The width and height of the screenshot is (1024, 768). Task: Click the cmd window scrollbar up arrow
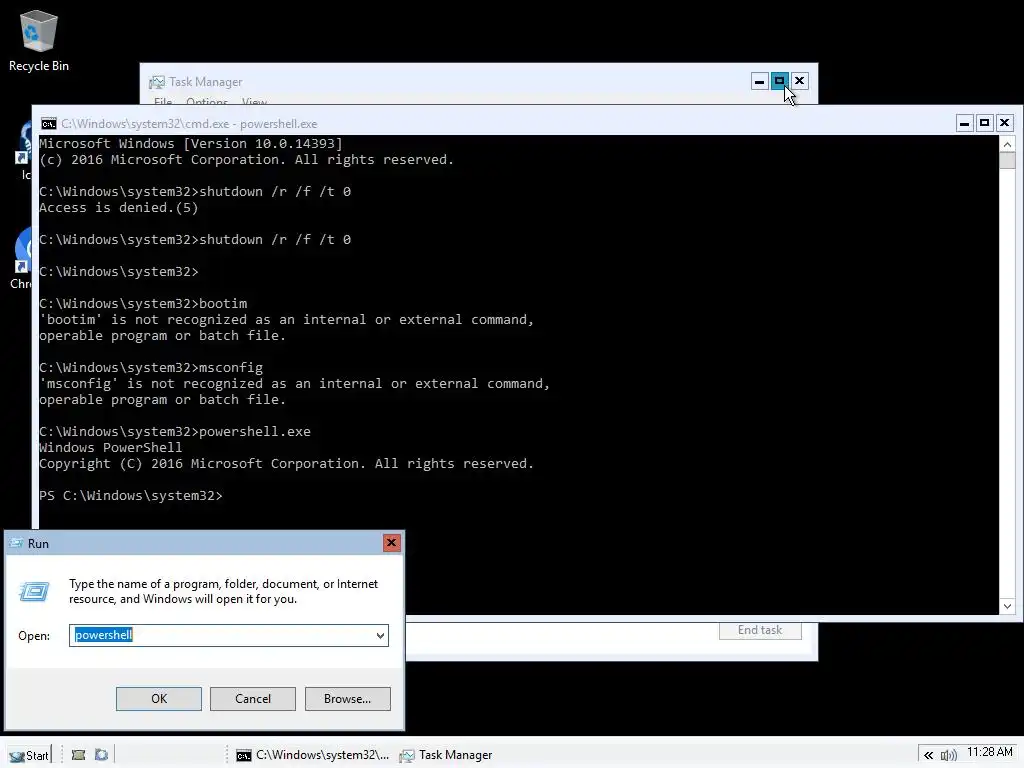[1007, 144]
